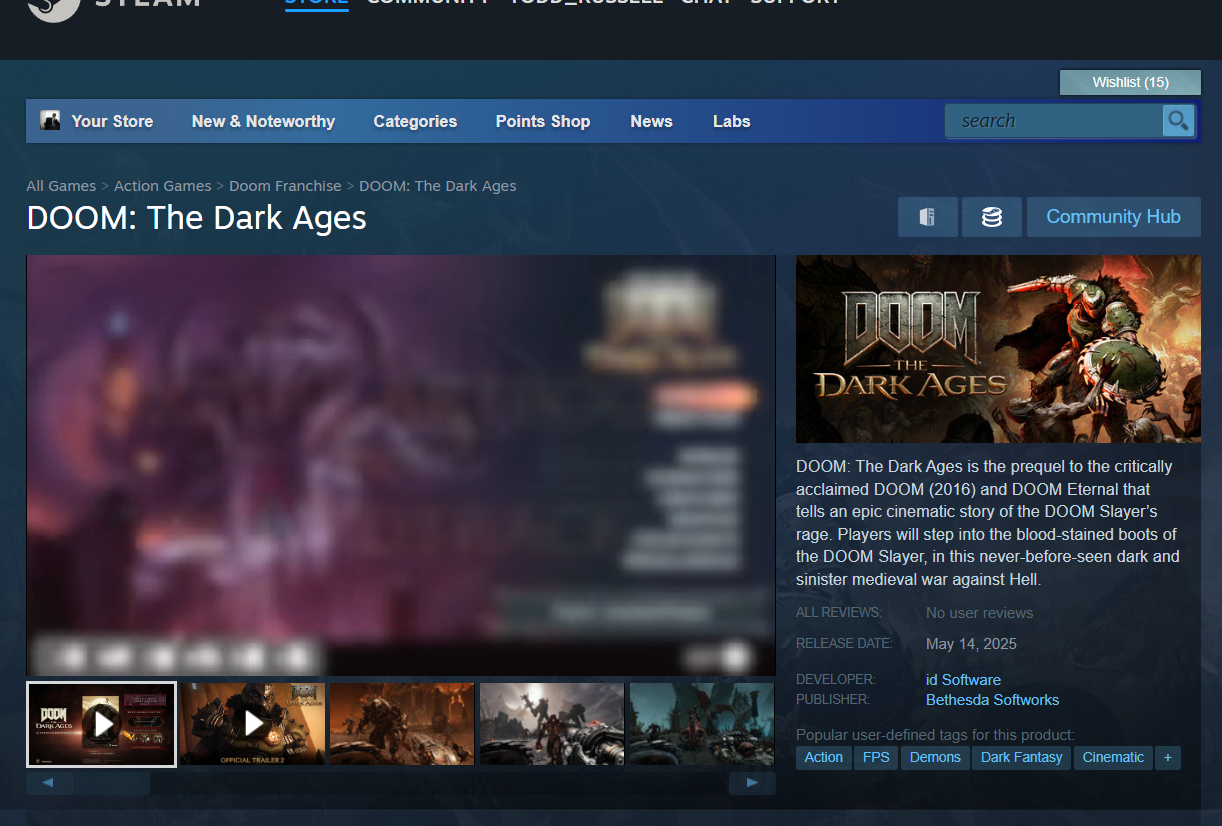Select the fourth screenshot thumbnail

click(552, 724)
